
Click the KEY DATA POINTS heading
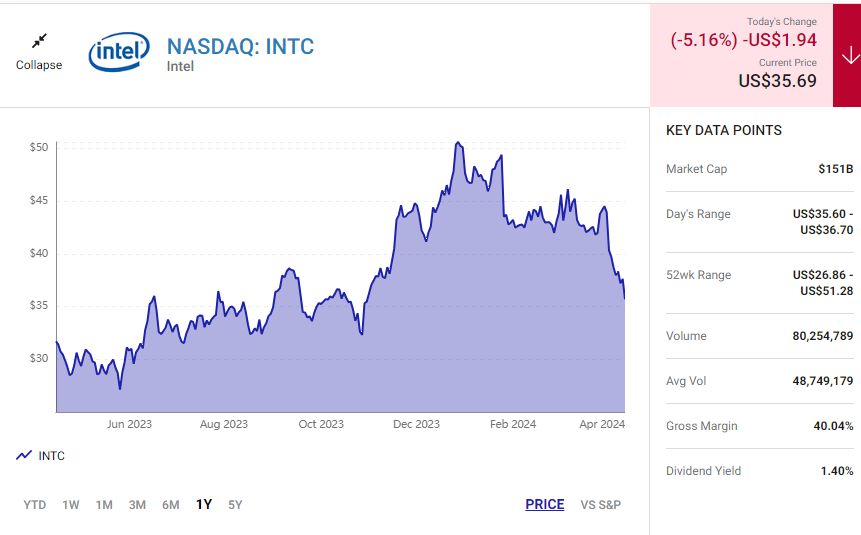coord(724,130)
